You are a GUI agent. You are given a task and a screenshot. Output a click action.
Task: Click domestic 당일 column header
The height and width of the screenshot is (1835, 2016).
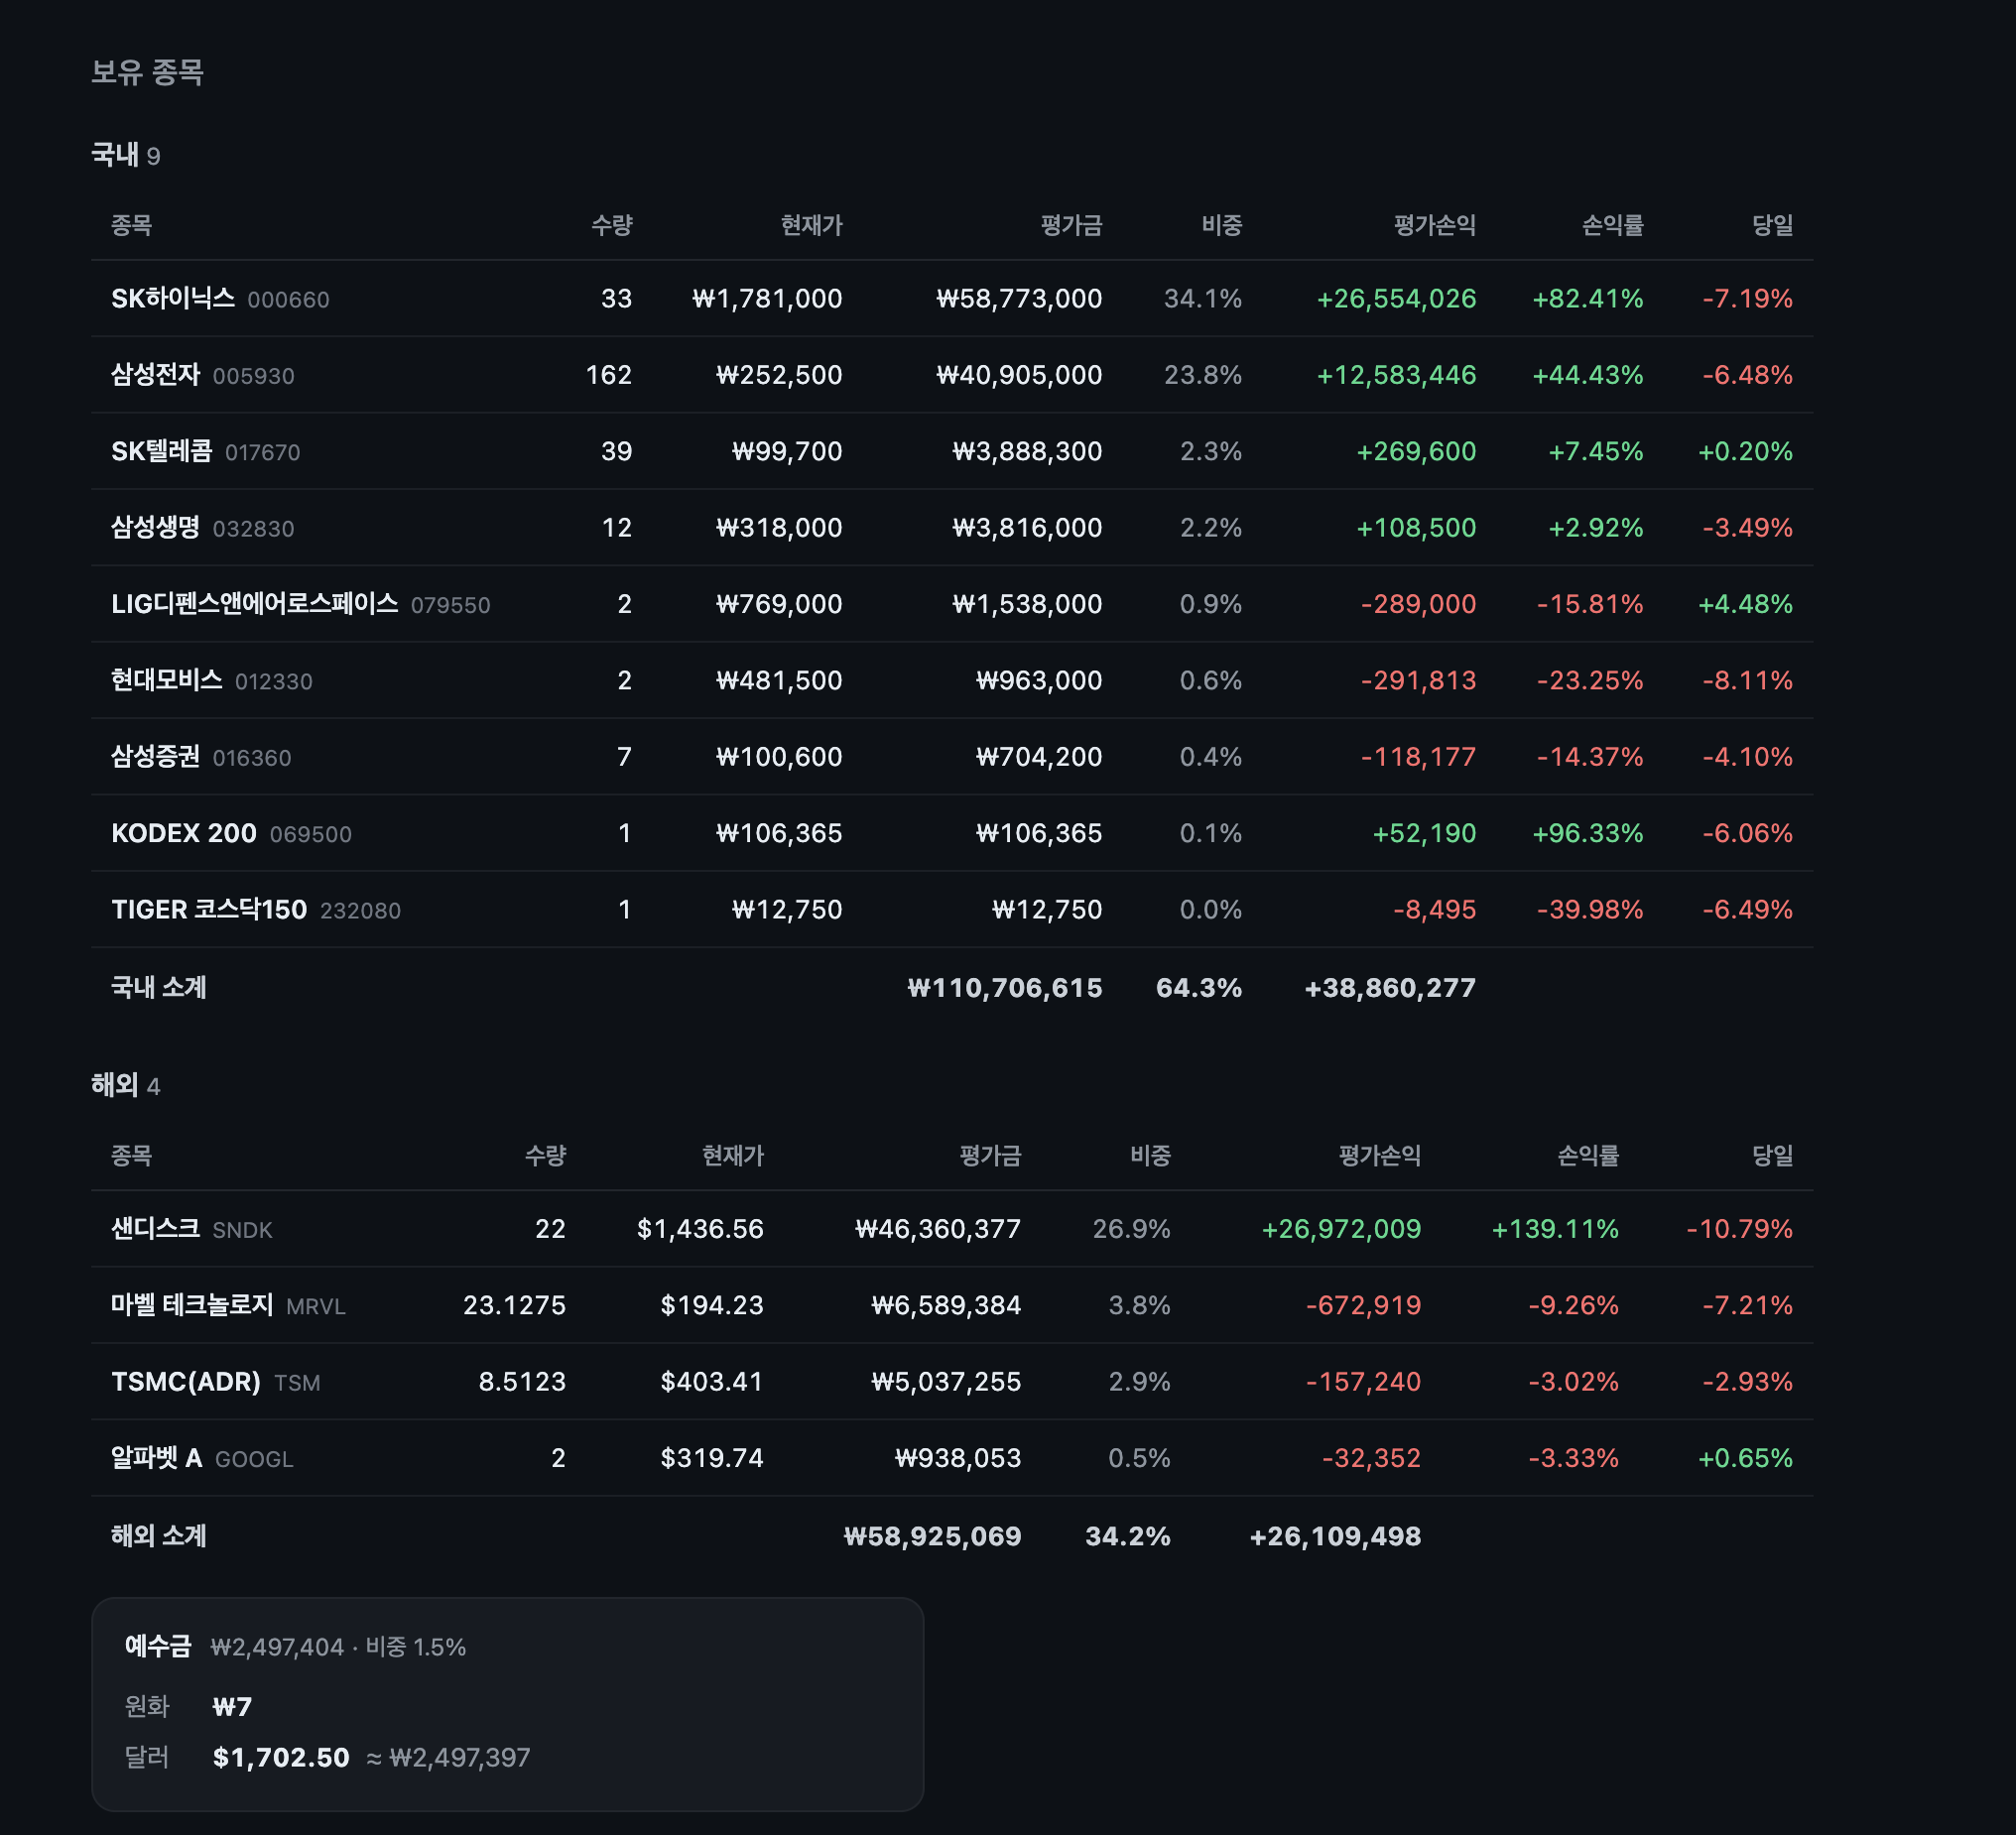coord(1772,225)
